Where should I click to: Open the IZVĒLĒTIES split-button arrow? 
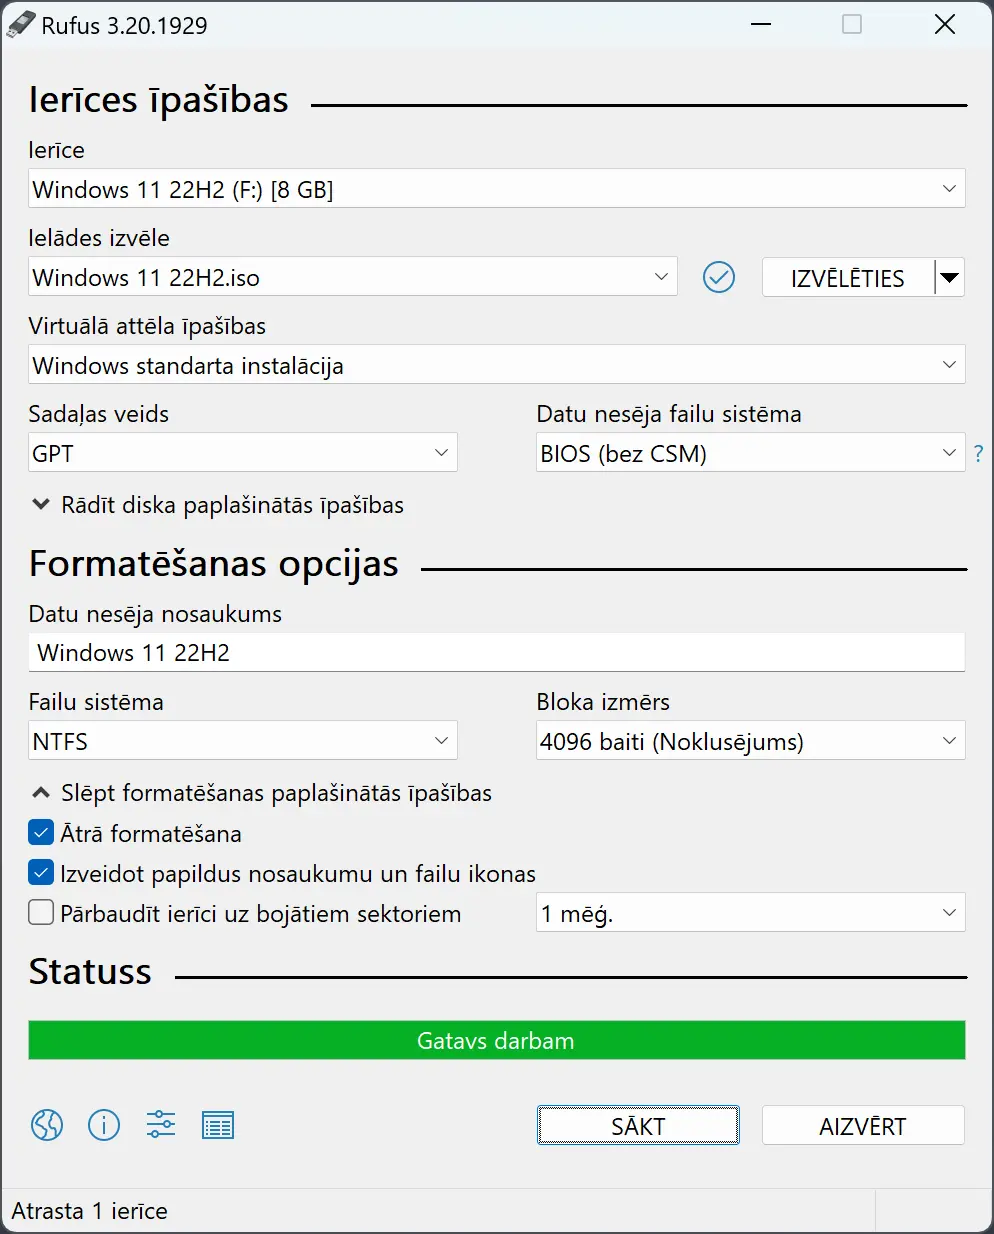coord(950,277)
